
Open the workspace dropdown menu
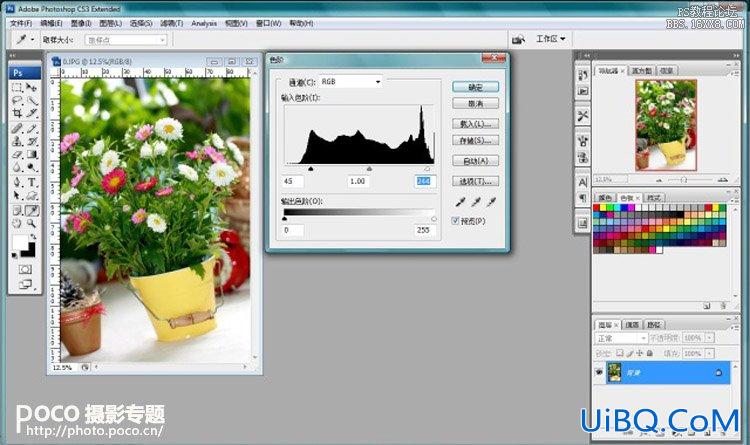551,39
